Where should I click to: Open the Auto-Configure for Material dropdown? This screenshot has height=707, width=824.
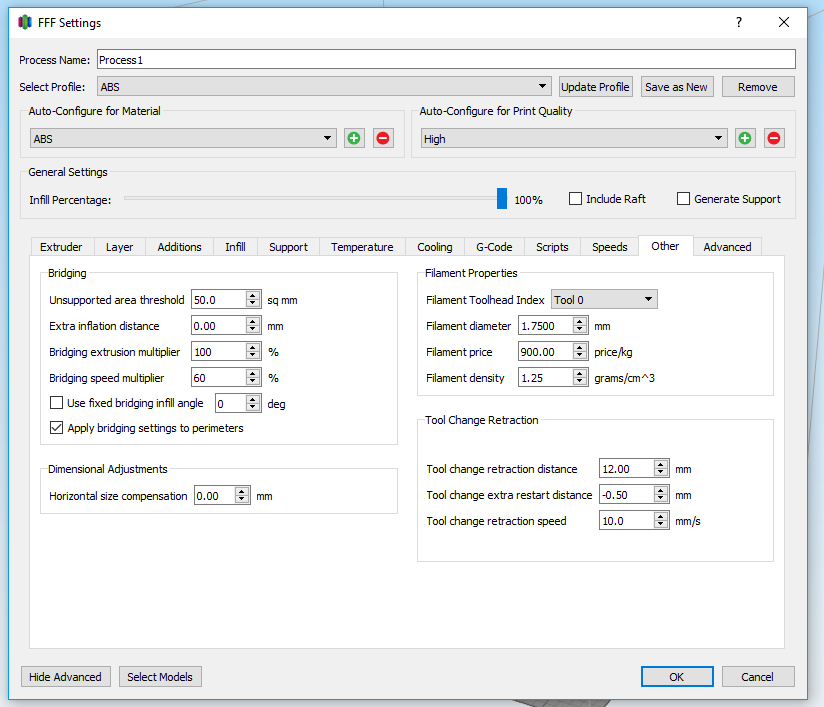pos(183,138)
